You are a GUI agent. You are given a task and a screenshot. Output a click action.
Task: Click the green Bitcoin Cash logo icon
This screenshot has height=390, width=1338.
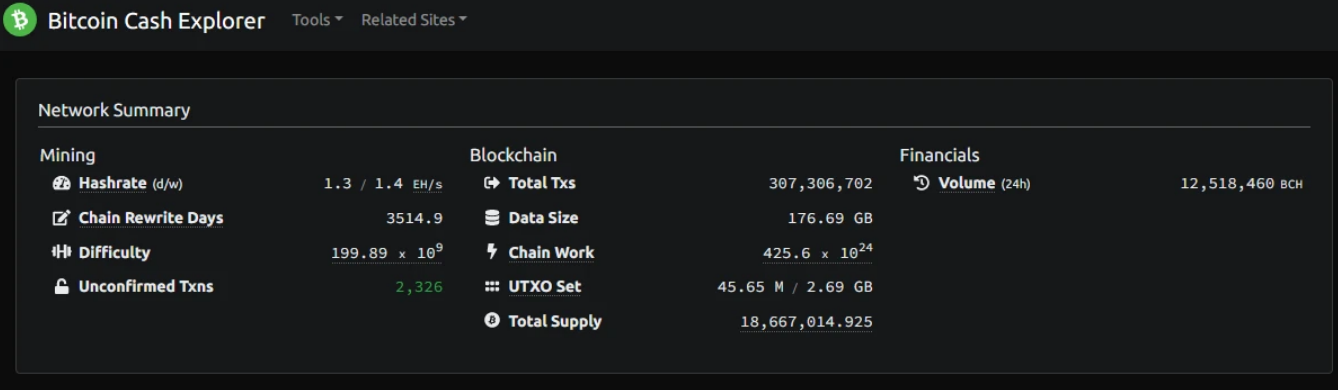point(20,20)
